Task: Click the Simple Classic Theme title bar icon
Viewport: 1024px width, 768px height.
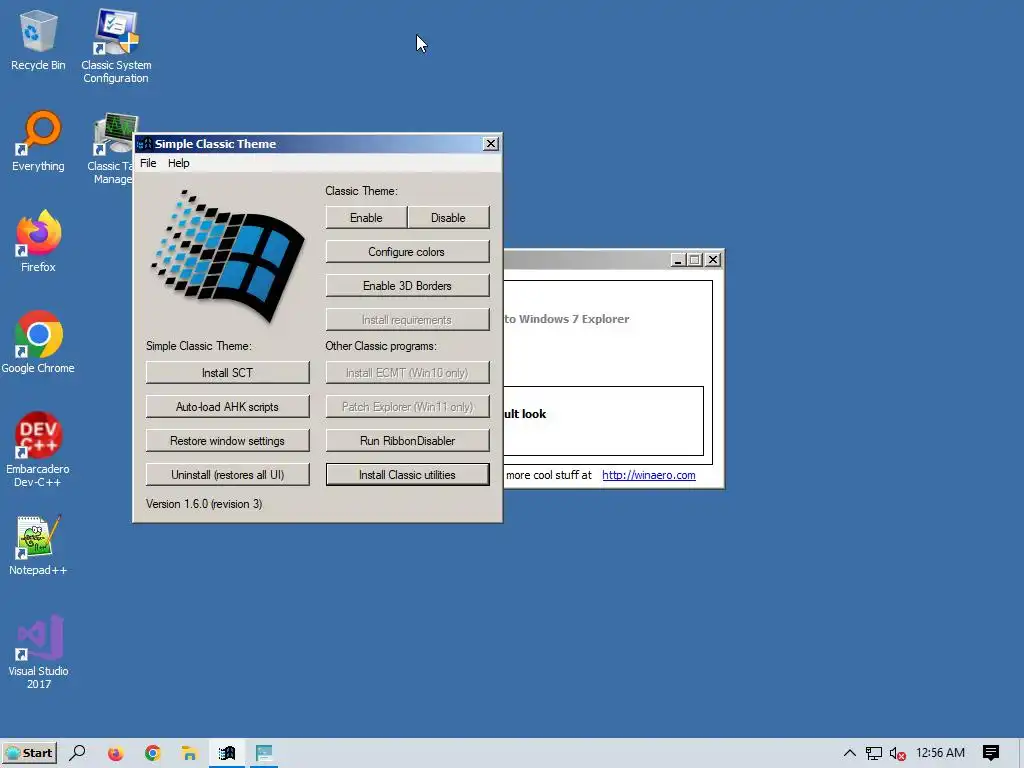Action: coord(145,144)
